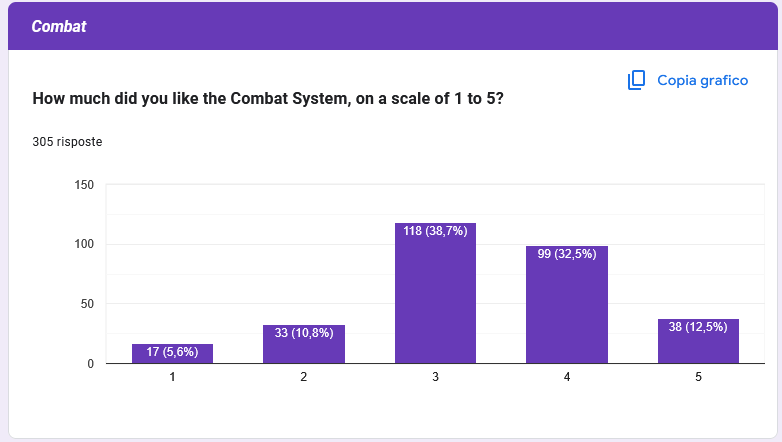This screenshot has height=442, width=782.
Task: Click the copy chart icon
Action: (636, 80)
